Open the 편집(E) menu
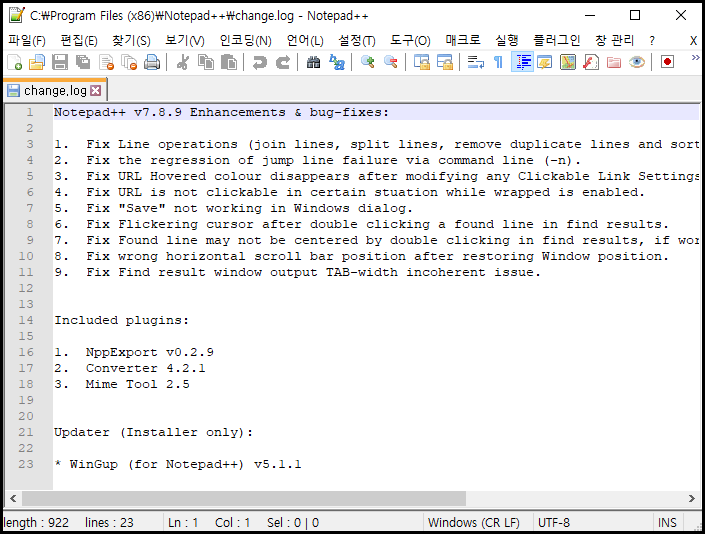 (79, 40)
